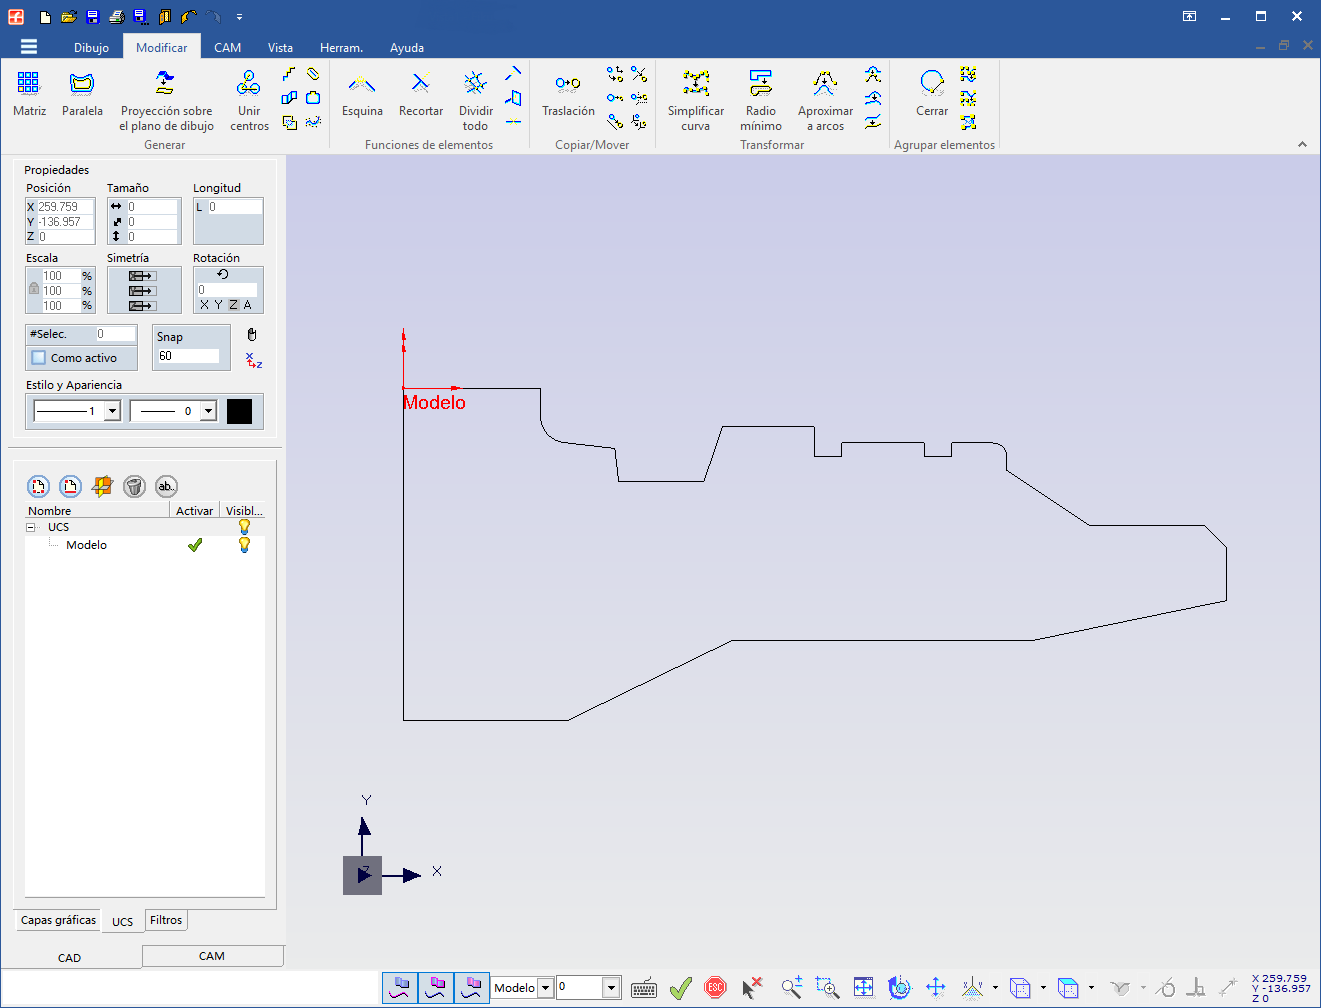This screenshot has width=1321, height=1008.
Task: Click the Matriz array tool icon
Action: [29, 84]
